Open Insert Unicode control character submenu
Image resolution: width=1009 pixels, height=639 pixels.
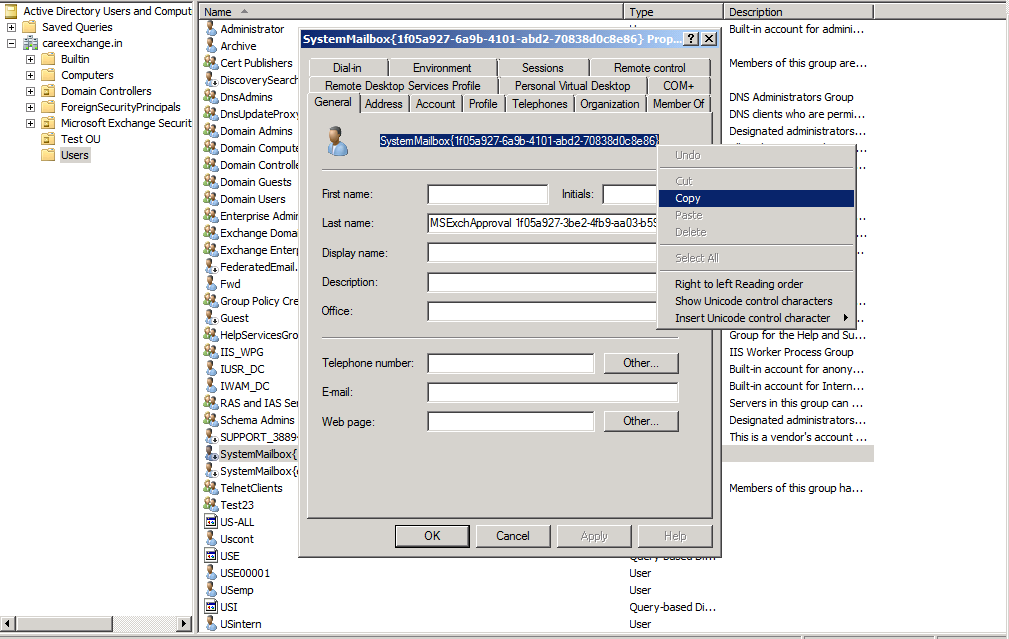coord(756,318)
